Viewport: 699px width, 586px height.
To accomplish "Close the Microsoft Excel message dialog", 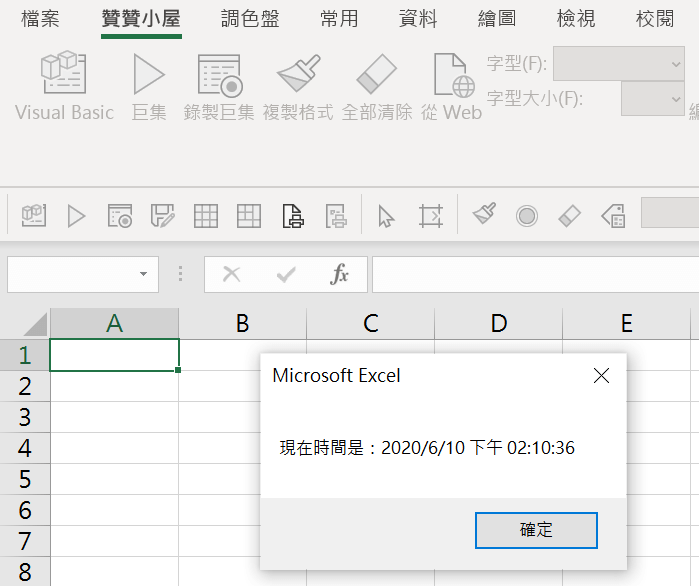I will [601, 376].
